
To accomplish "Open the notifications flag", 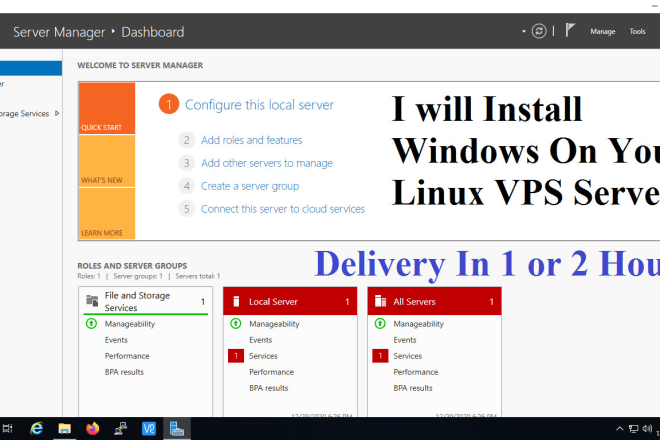I will [570, 30].
